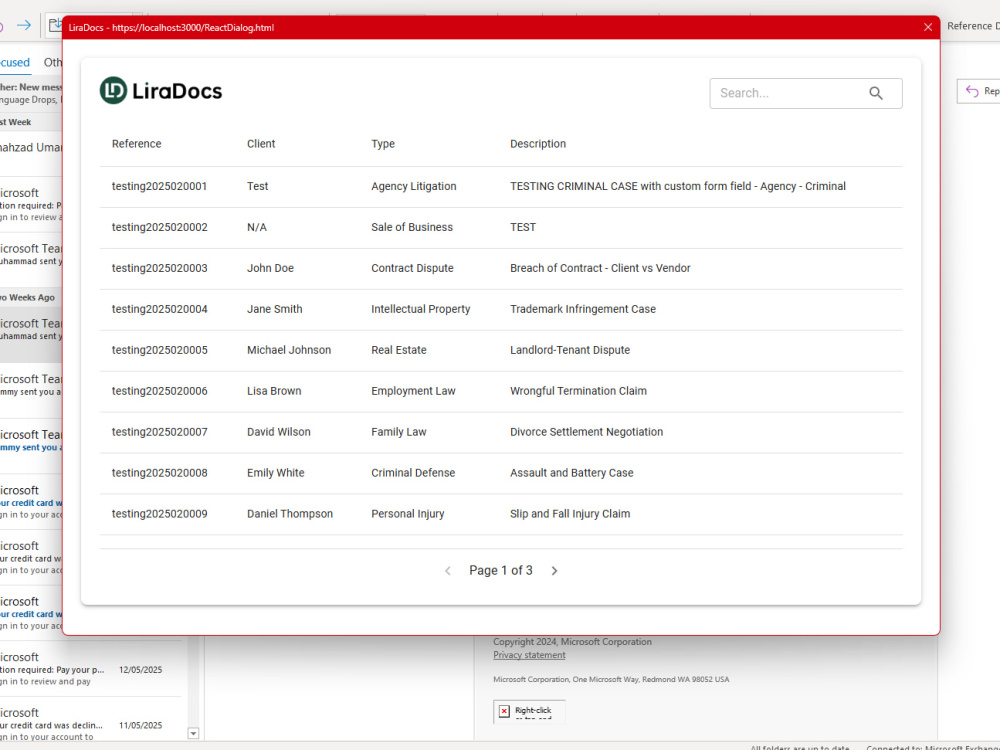Click the broken image placeholder in Outlook email

pyautogui.click(x=529, y=712)
